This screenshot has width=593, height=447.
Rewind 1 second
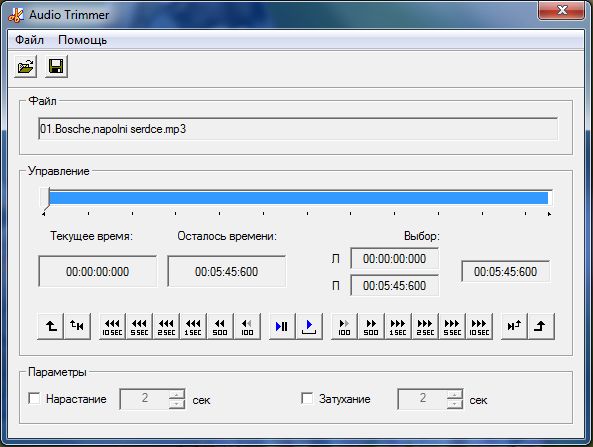[193, 326]
